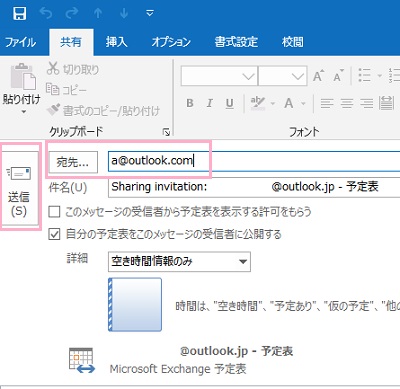Switch to the 挿入 tab
400x389 pixels.
point(116,42)
